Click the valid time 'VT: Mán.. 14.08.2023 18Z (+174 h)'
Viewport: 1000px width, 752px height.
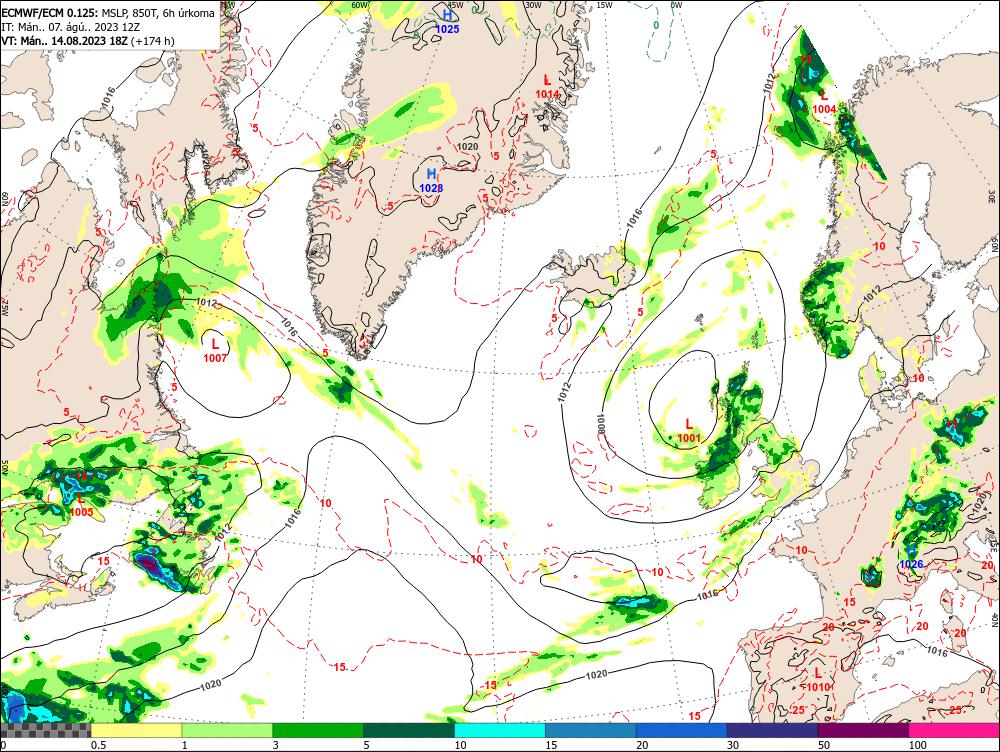coord(88,41)
